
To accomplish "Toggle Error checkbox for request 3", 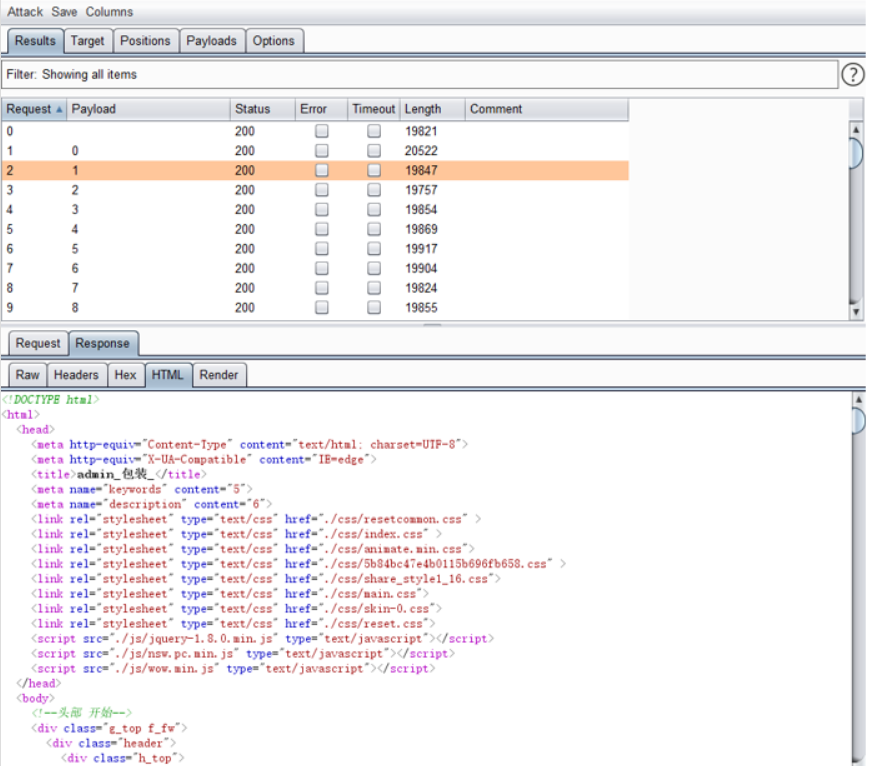I will [x=322, y=190].
